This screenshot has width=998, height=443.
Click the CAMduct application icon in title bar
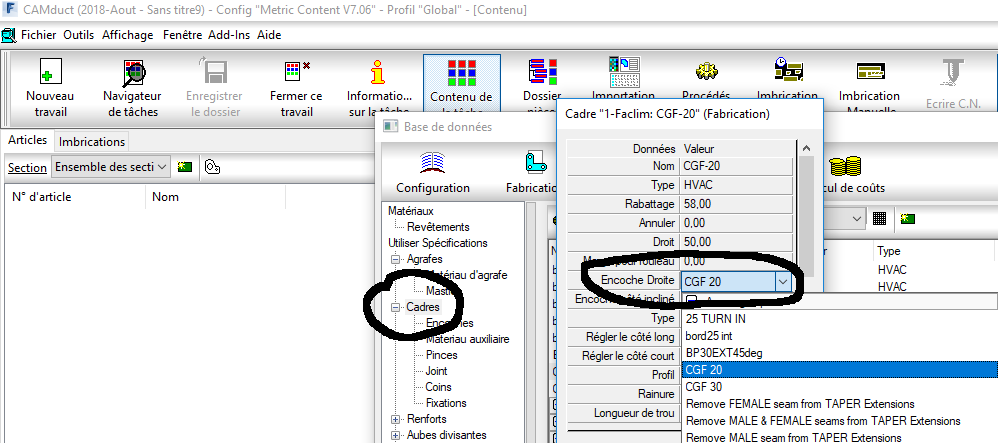pos(10,10)
